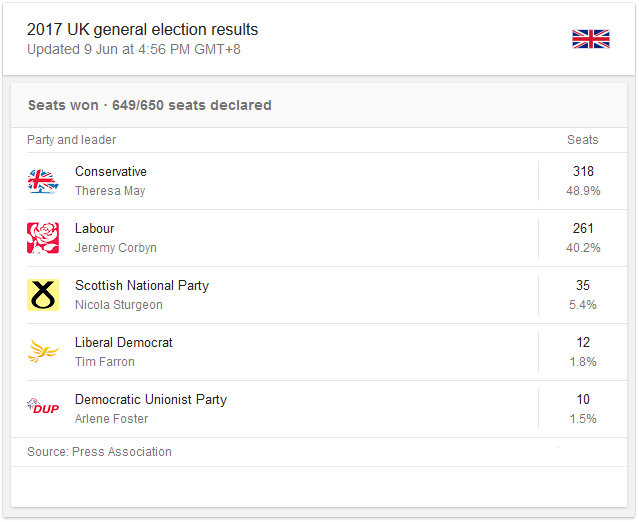The height and width of the screenshot is (522, 639).
Task: Select Tim Farron leader name
Action: click(105, 362)
